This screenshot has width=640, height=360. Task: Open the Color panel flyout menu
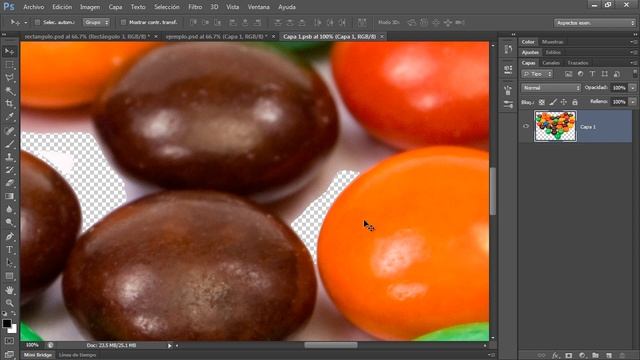633,42
